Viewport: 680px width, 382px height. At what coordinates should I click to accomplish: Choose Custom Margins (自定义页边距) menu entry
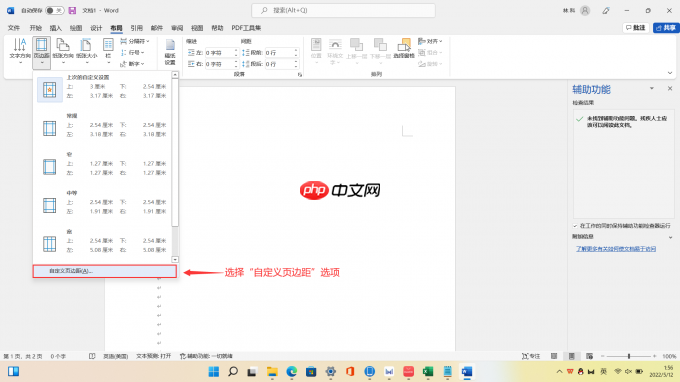(x=105, y=271)
